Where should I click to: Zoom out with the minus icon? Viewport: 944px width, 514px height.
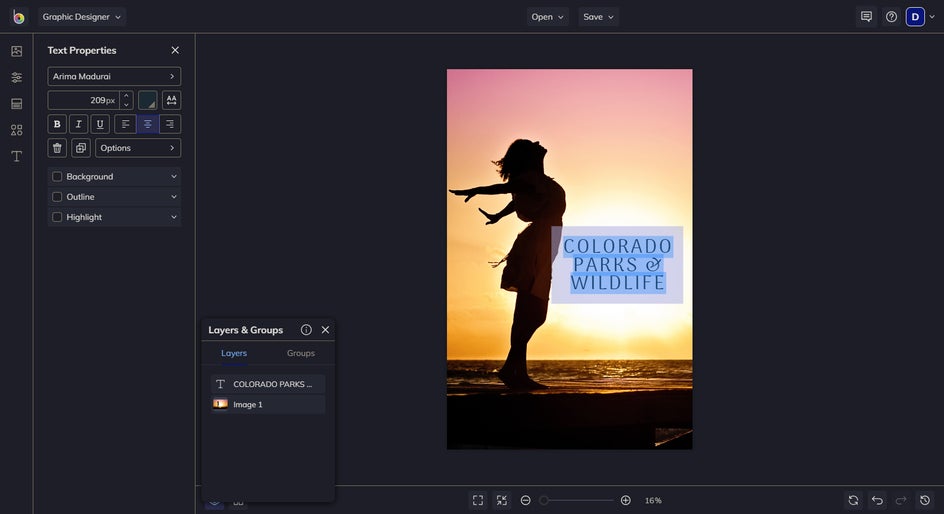[526, 500]
